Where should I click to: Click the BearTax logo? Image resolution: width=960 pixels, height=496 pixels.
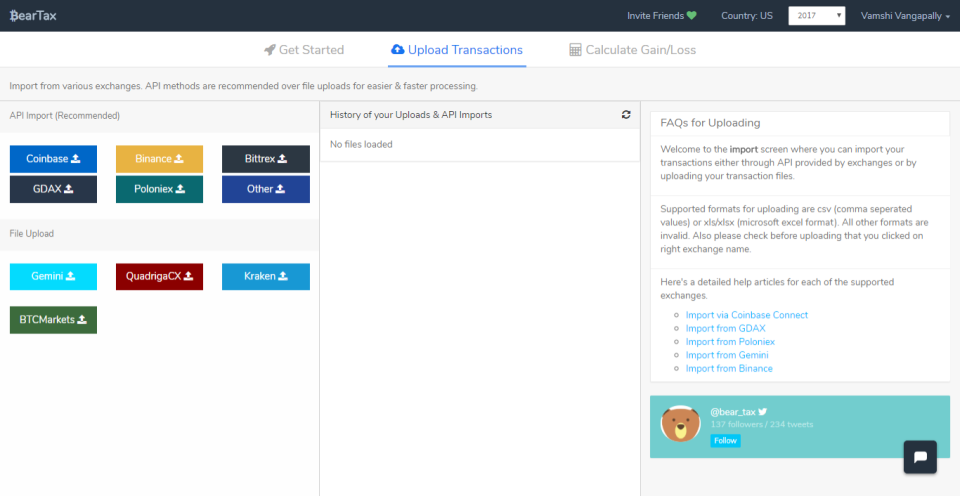[33, 16]
